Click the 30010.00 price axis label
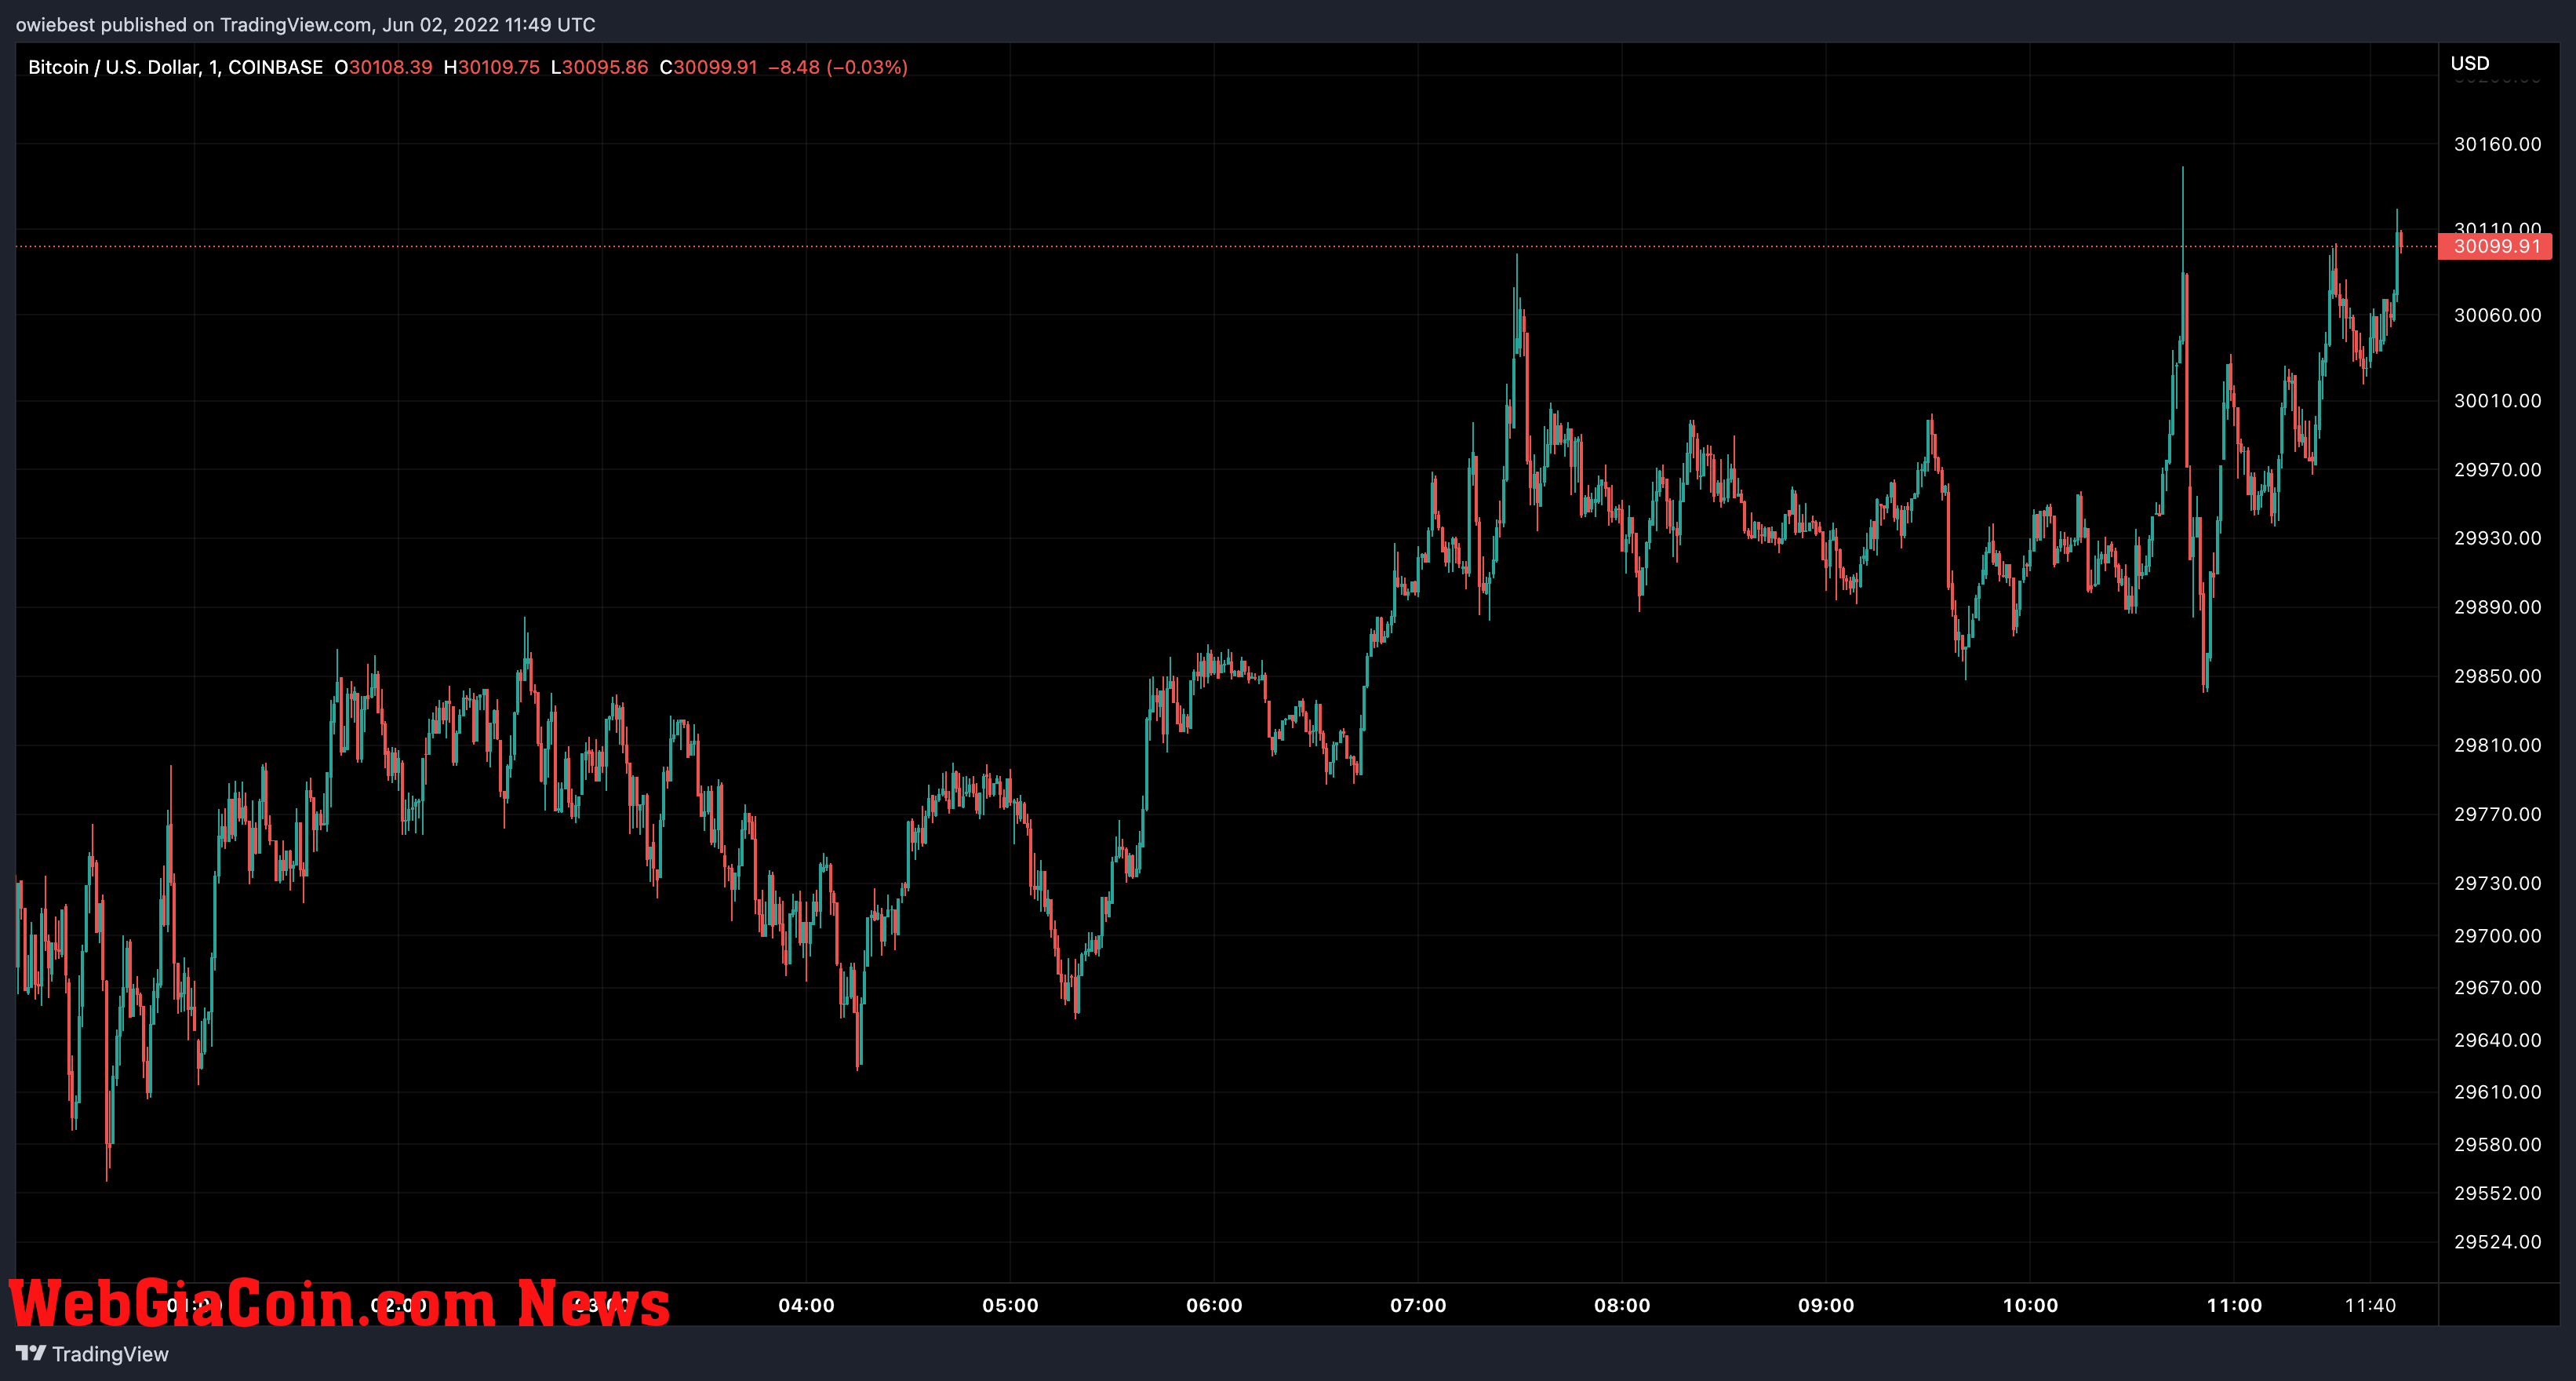 (2497, 400)
